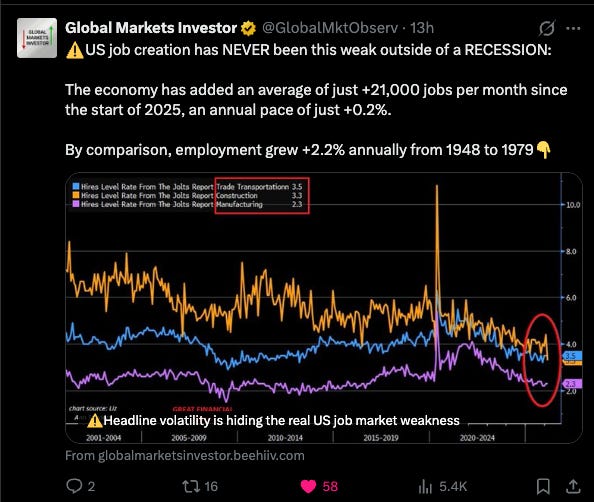Unlike the post via pink heart icon
This screenshot has height=502, width=594.
coord(308,486)
